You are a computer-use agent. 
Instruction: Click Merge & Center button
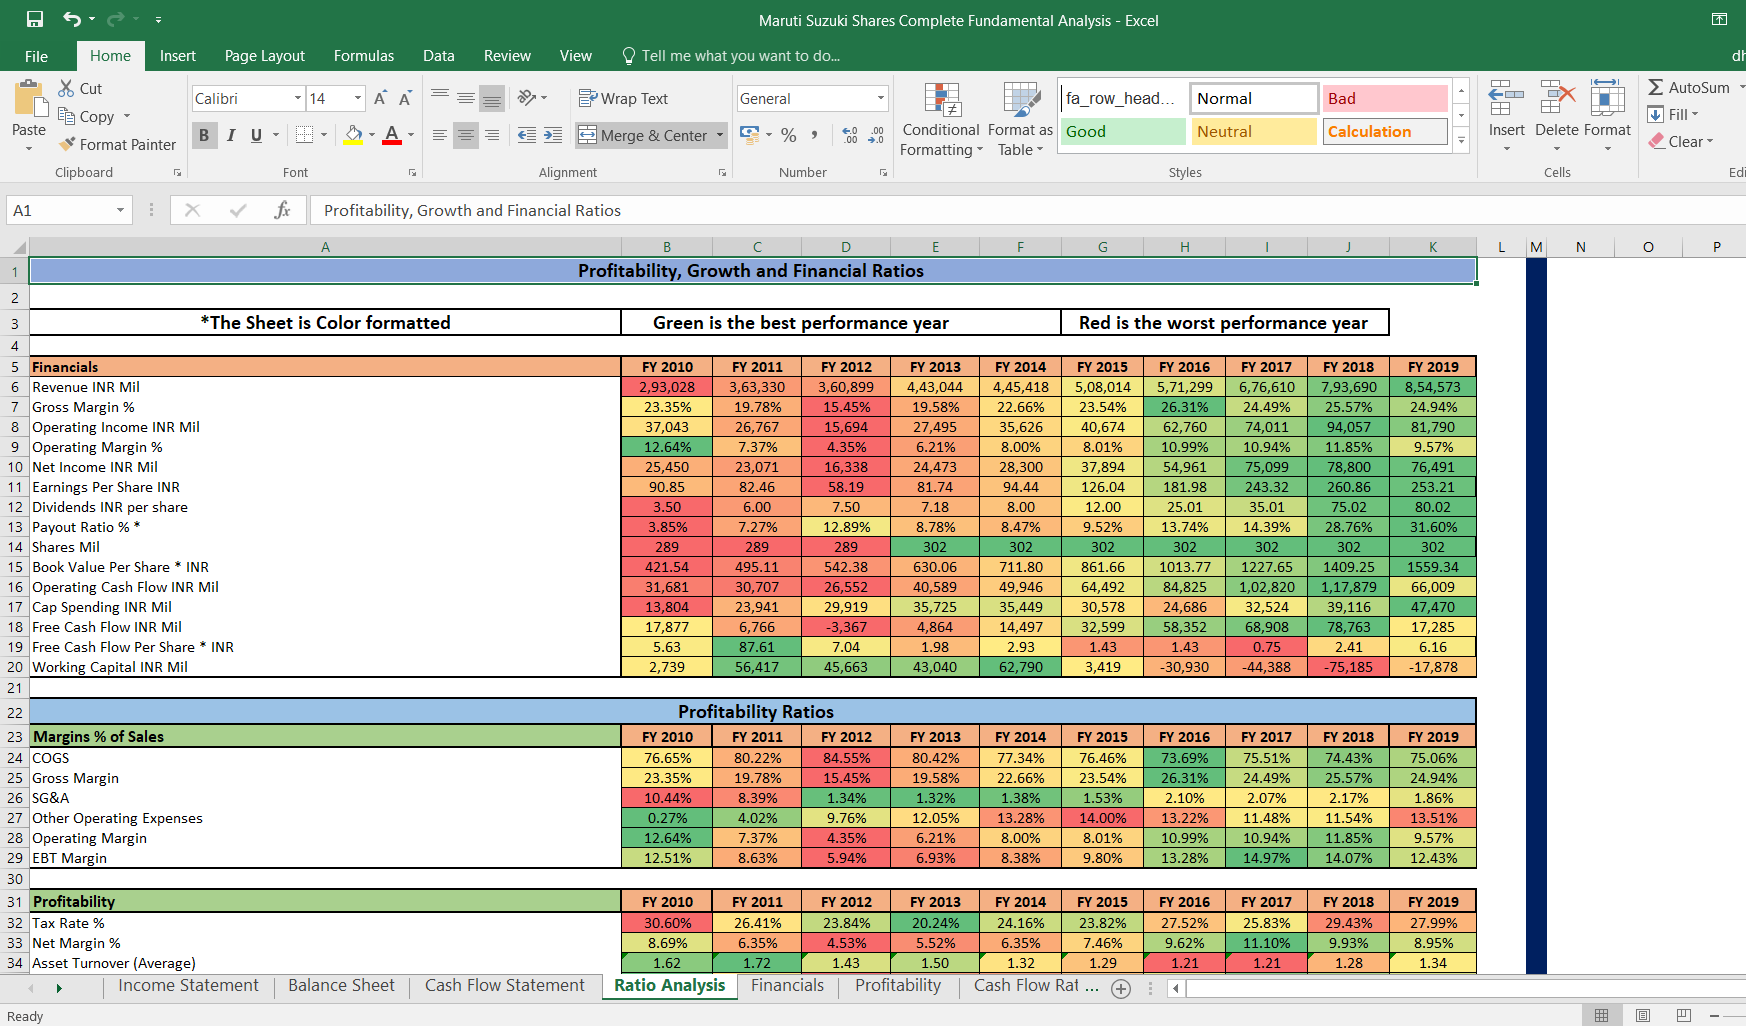tap(643, 135)
